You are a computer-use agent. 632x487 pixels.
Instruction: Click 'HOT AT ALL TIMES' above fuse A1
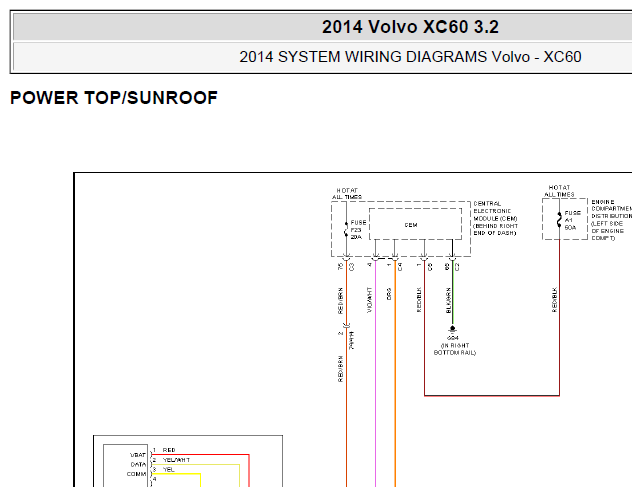coord(559,191)
